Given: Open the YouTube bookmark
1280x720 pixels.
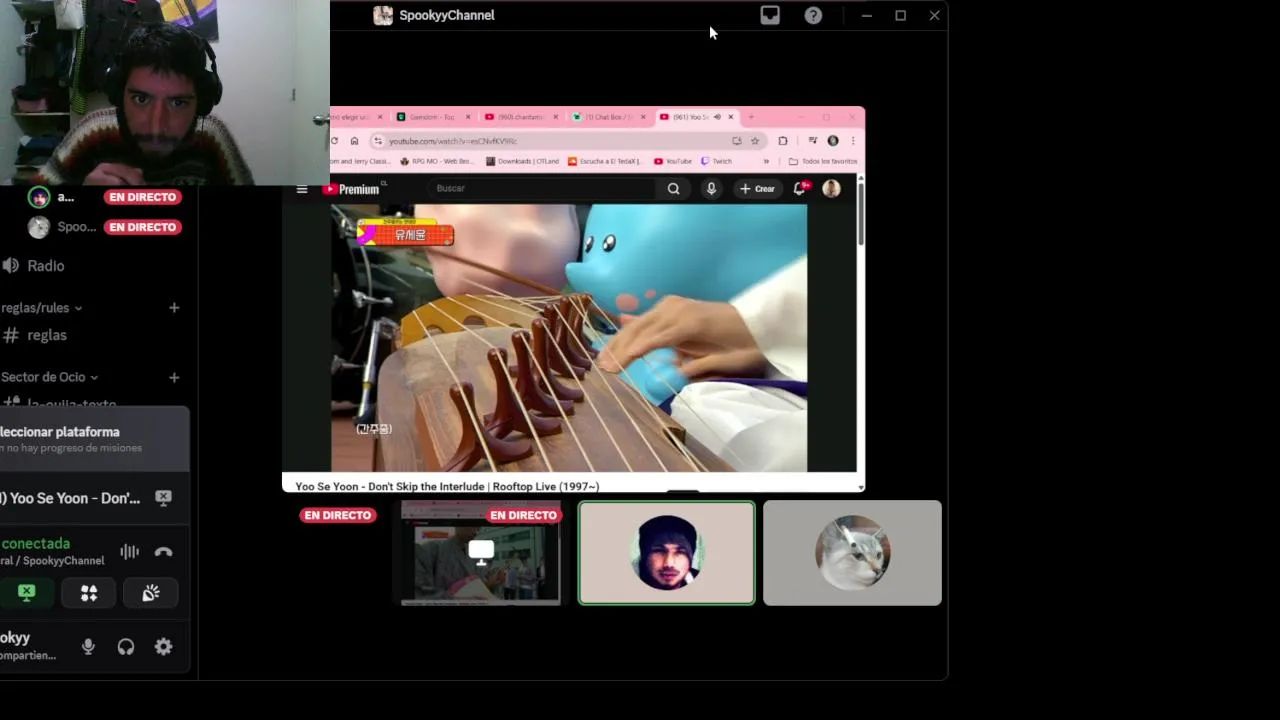Looking at the screenshot, I should click(673, 161).
